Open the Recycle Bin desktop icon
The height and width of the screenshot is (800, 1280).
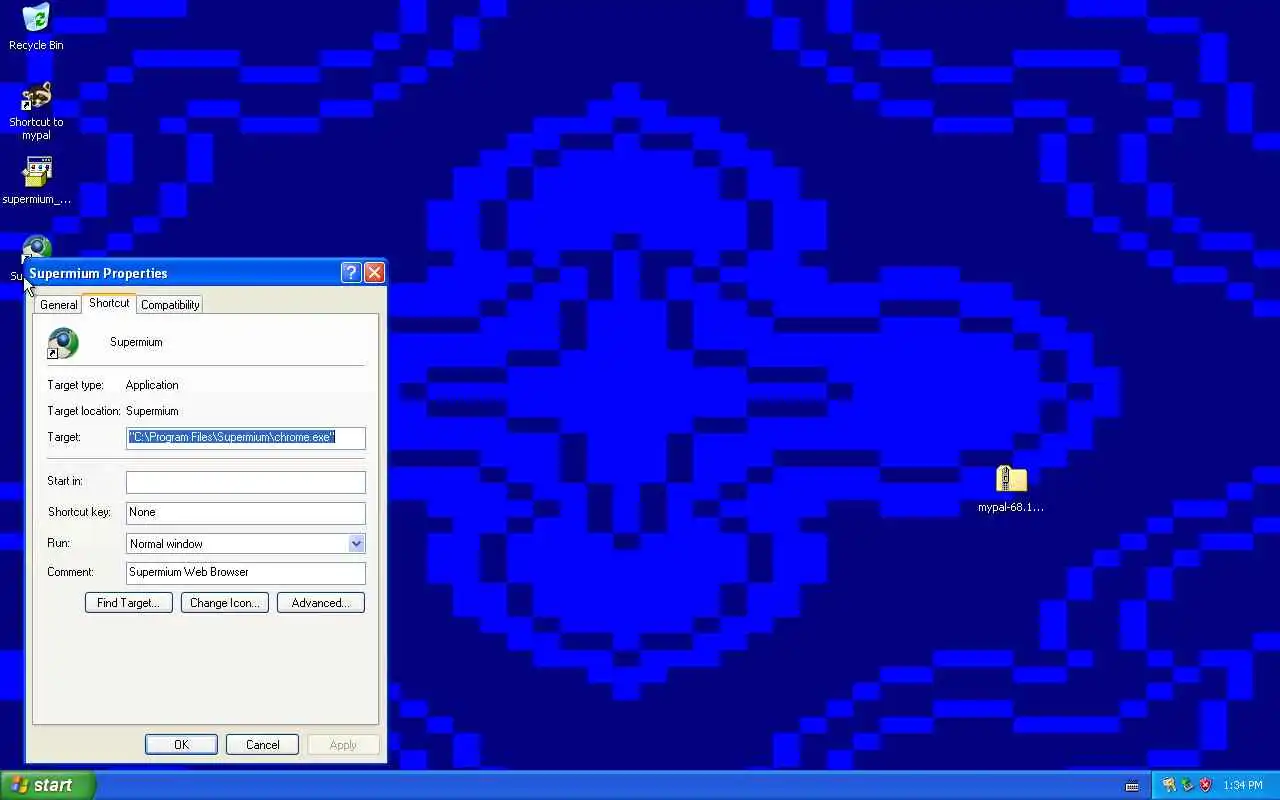pyautogui.click(x=36, y=26)
